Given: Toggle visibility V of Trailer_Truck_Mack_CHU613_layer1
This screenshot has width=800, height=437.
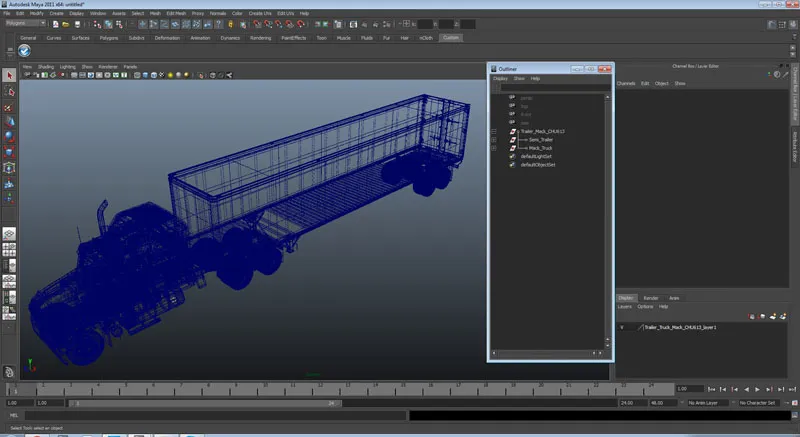Looking at the screenshot, I should (x=622, y=327).
